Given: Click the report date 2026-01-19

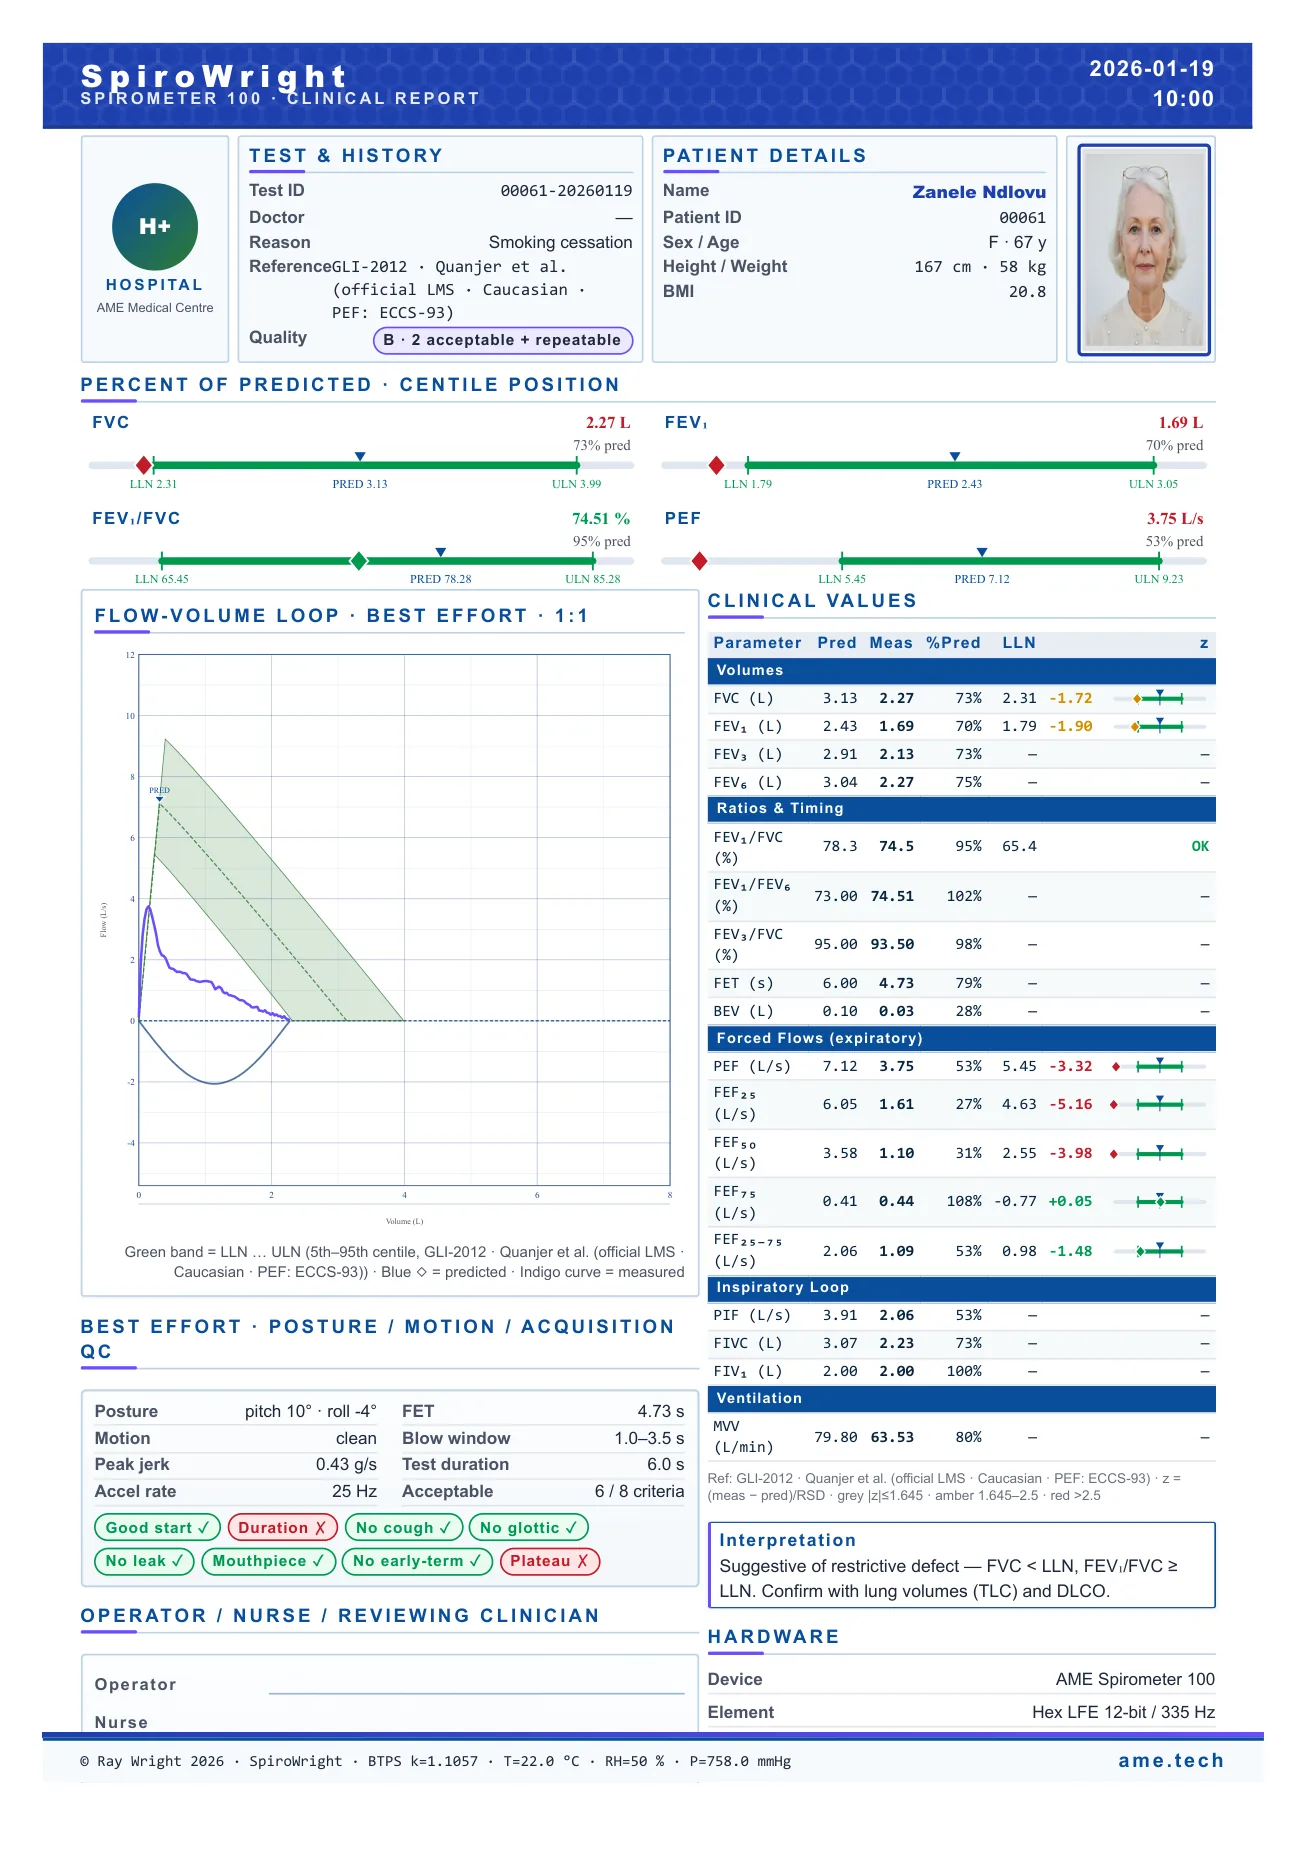Looking at the screenshot, I should (1151, 69).
